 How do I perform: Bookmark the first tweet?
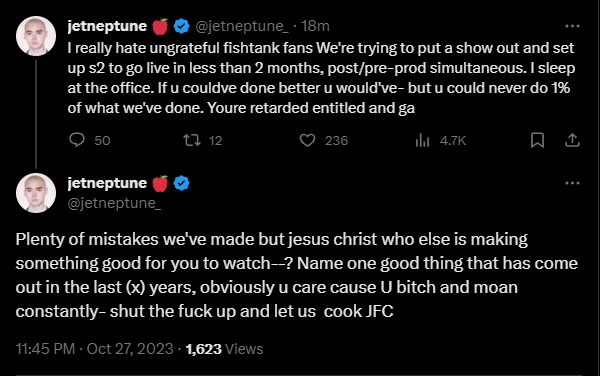click(537, 140)
